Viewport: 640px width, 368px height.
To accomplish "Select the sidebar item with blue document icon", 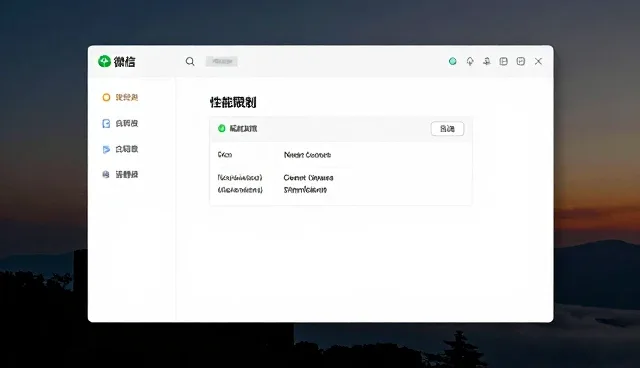I will pyautogui.click(x=120, y=123).
